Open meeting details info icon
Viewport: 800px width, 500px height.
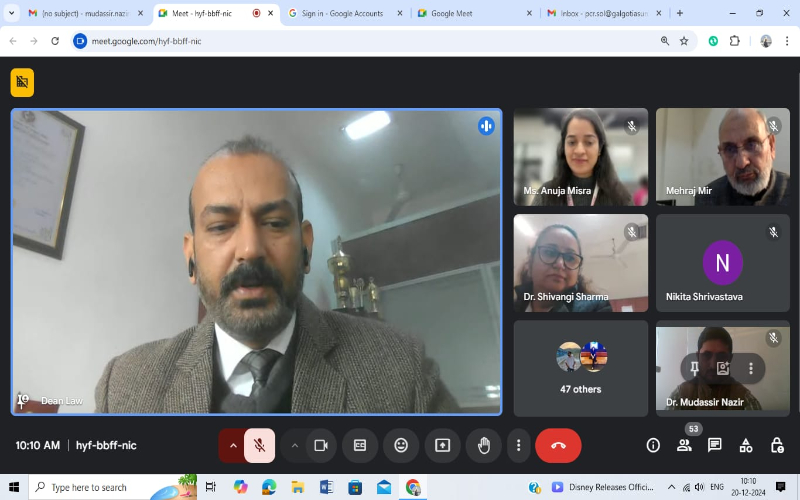(x=653, y=445)
